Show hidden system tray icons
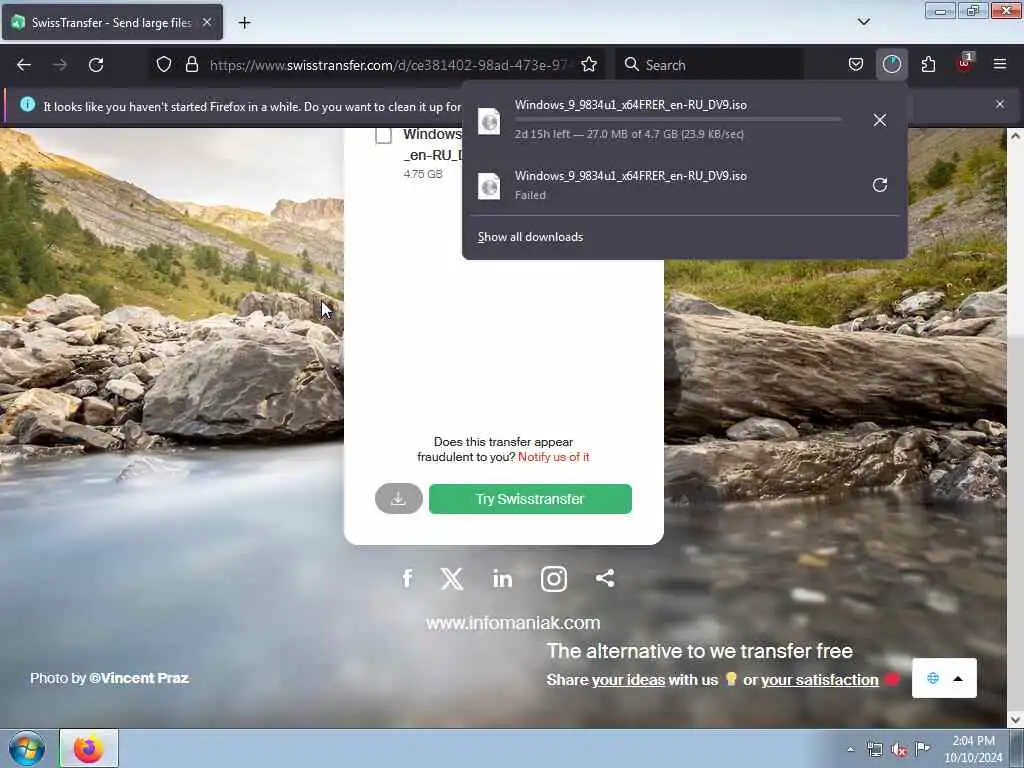 pyautogui.click(x=850, y=749)
